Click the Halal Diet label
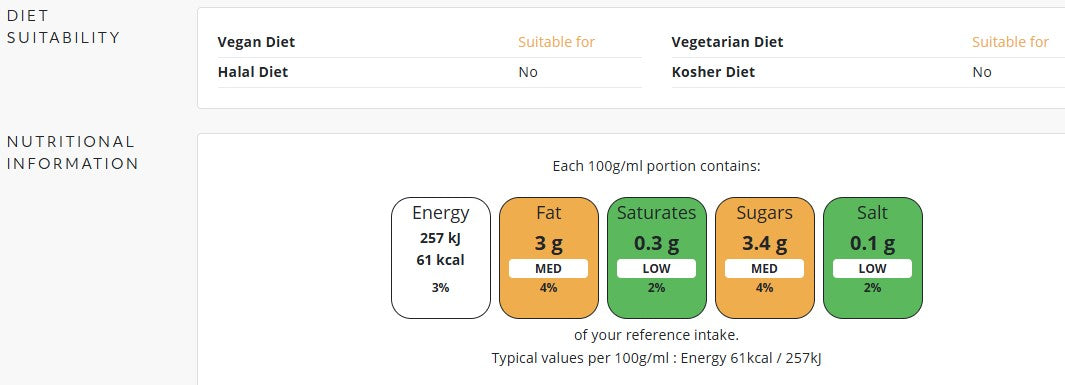 [x=253, y=72]
